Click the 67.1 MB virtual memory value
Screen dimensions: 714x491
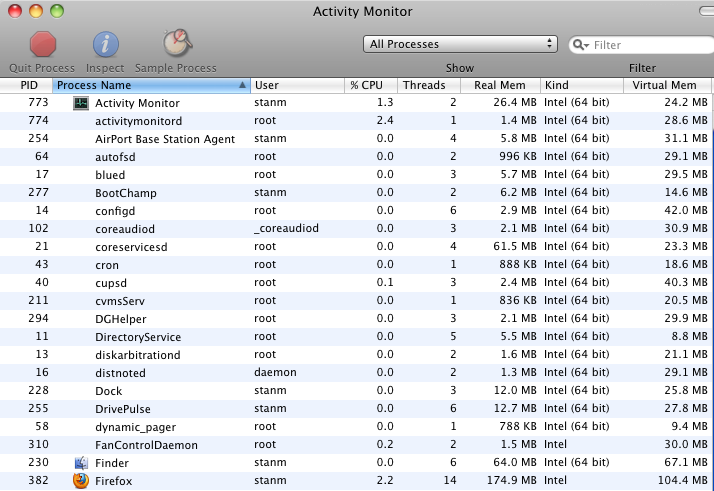click(x=686, y=462)
